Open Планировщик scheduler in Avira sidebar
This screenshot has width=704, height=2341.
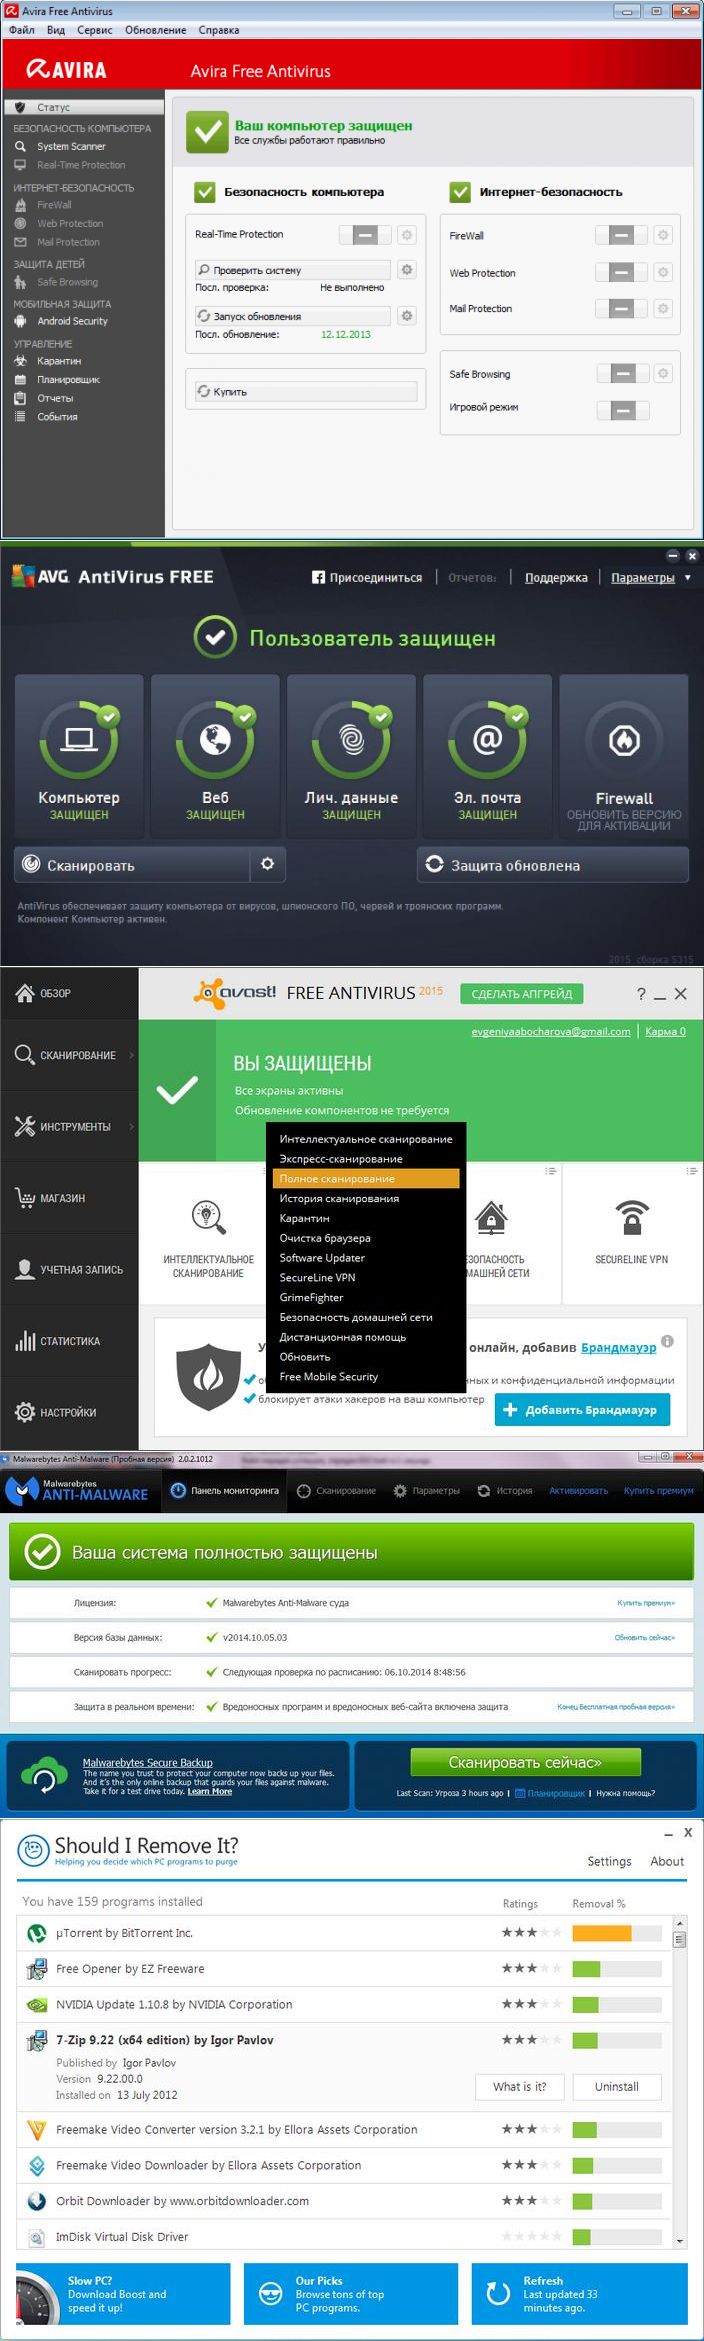click(x=68, y=380)
